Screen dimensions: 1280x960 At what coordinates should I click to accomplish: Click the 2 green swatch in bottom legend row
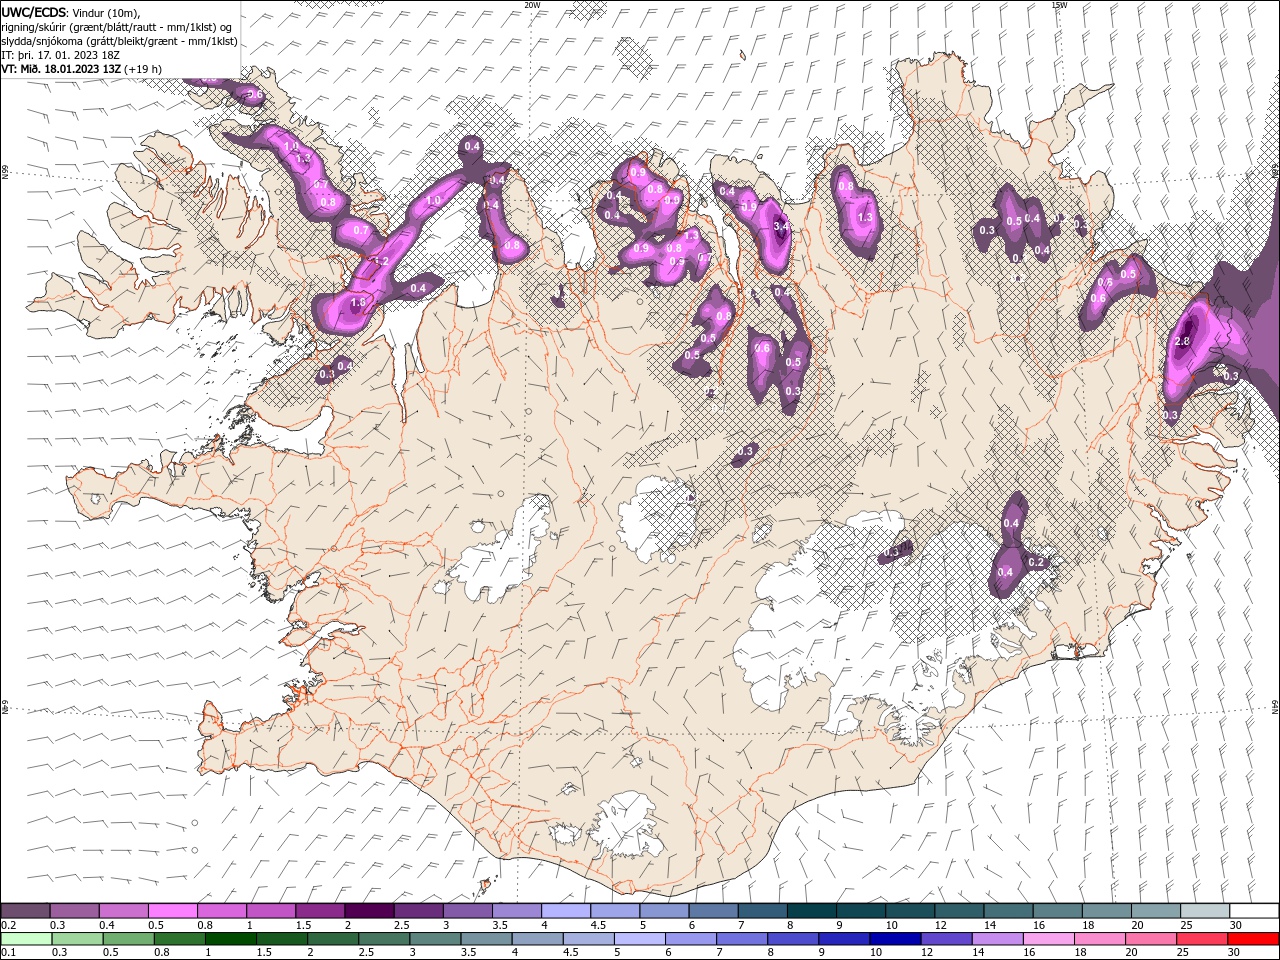[332, 939]
